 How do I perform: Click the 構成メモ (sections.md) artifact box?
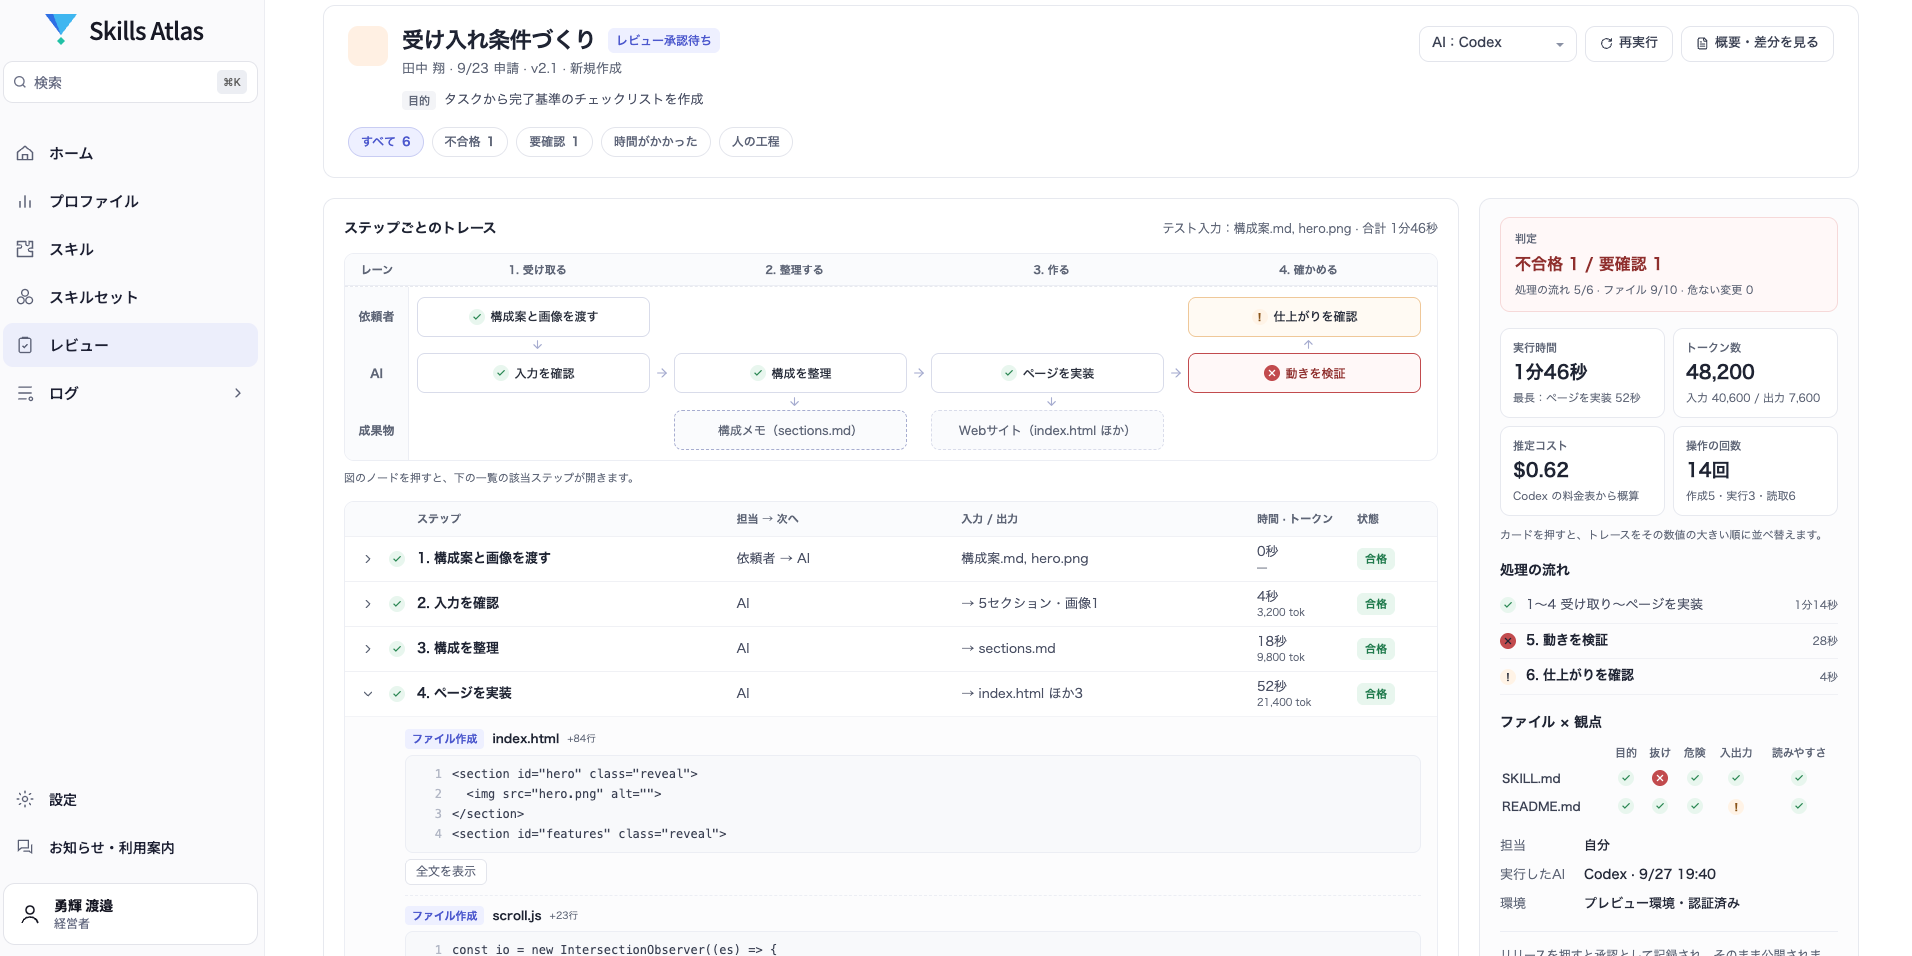(x=790, y=430)
